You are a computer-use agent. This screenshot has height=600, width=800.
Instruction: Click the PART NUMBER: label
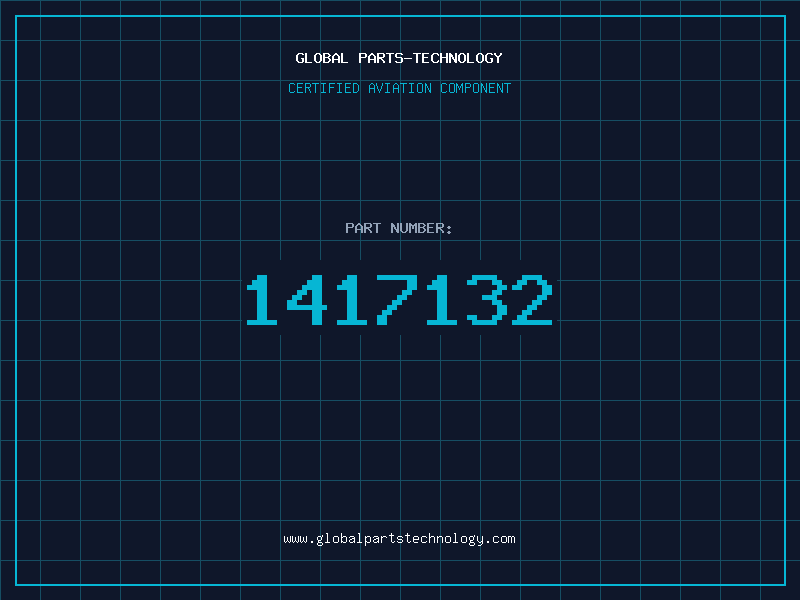pos(398,228)
